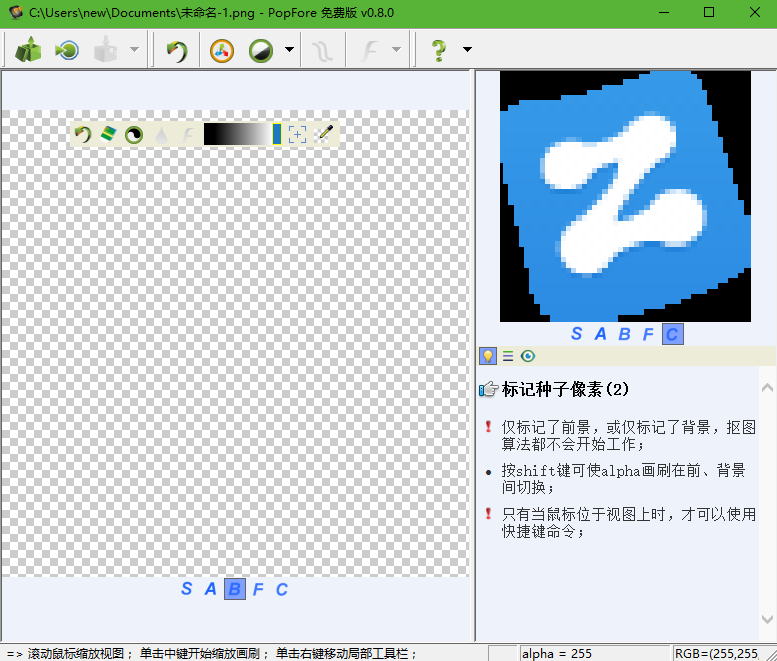
Task: Click the black-white alpha circle icon
Action: (261, 51)
